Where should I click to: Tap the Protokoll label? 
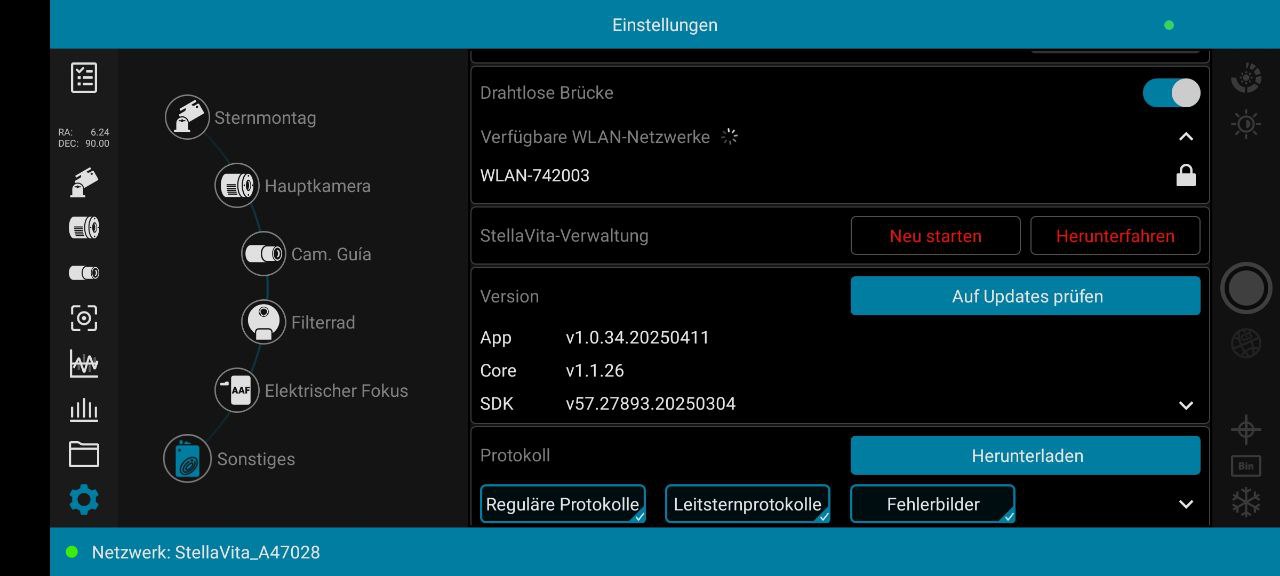coord(515,455)
